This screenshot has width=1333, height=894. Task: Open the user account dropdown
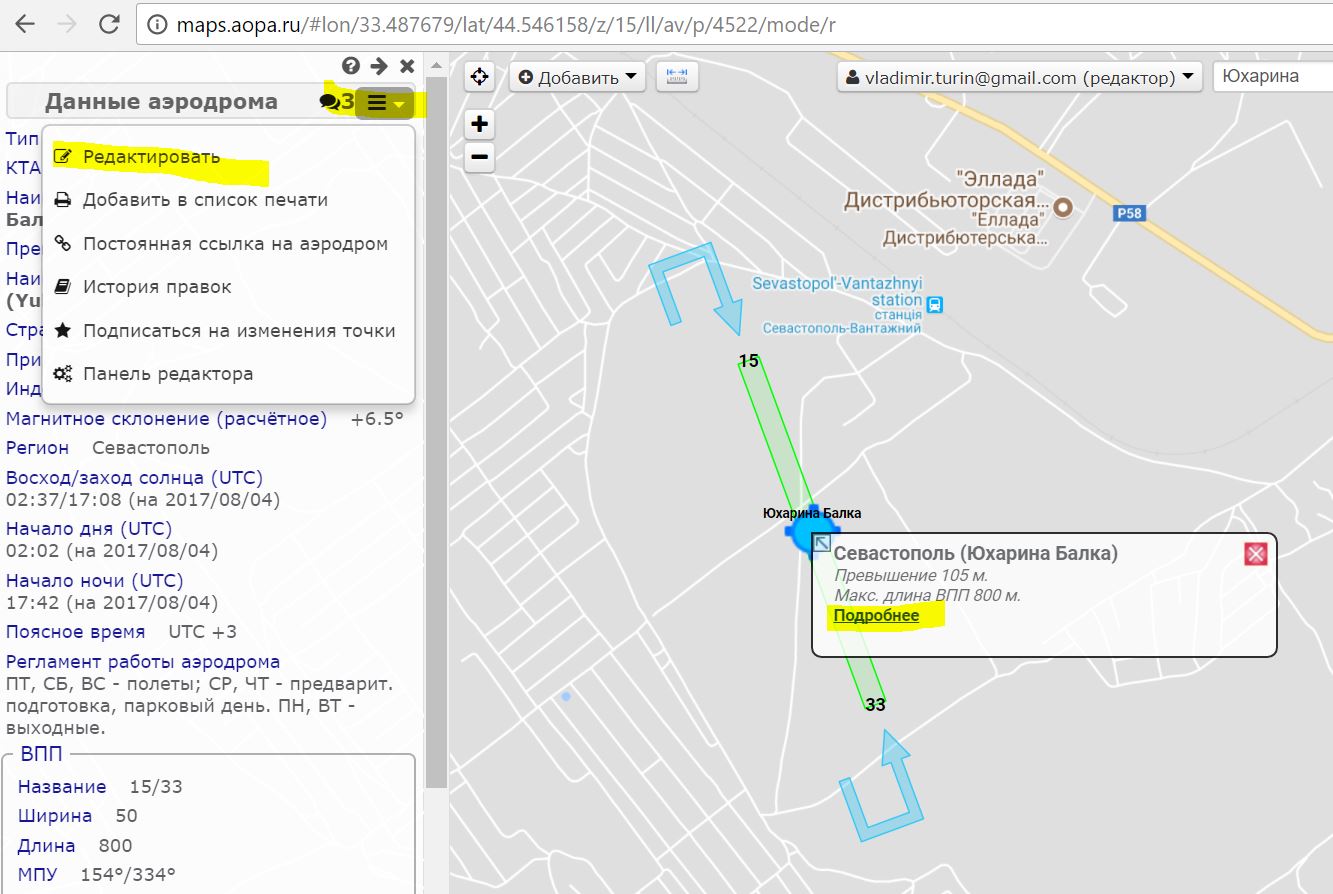[1019, 77]
